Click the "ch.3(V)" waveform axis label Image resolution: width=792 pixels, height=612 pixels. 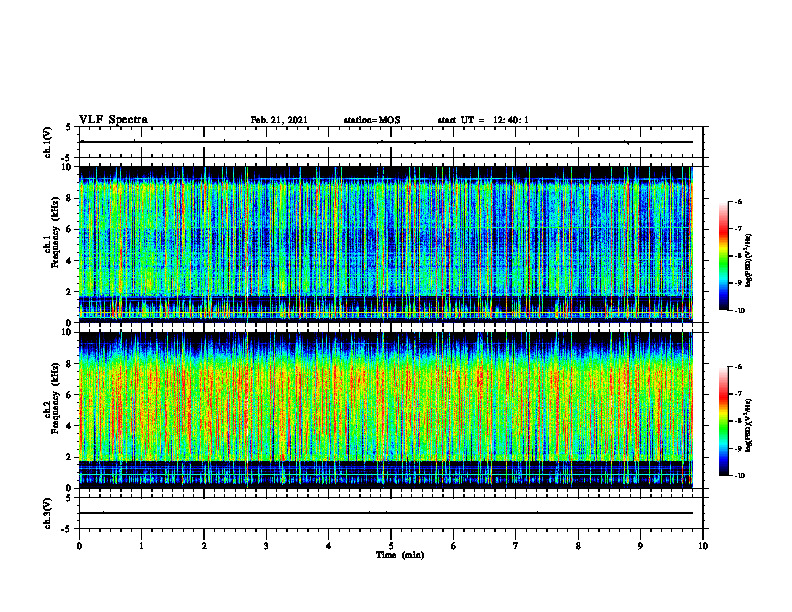tap(48, 513)
